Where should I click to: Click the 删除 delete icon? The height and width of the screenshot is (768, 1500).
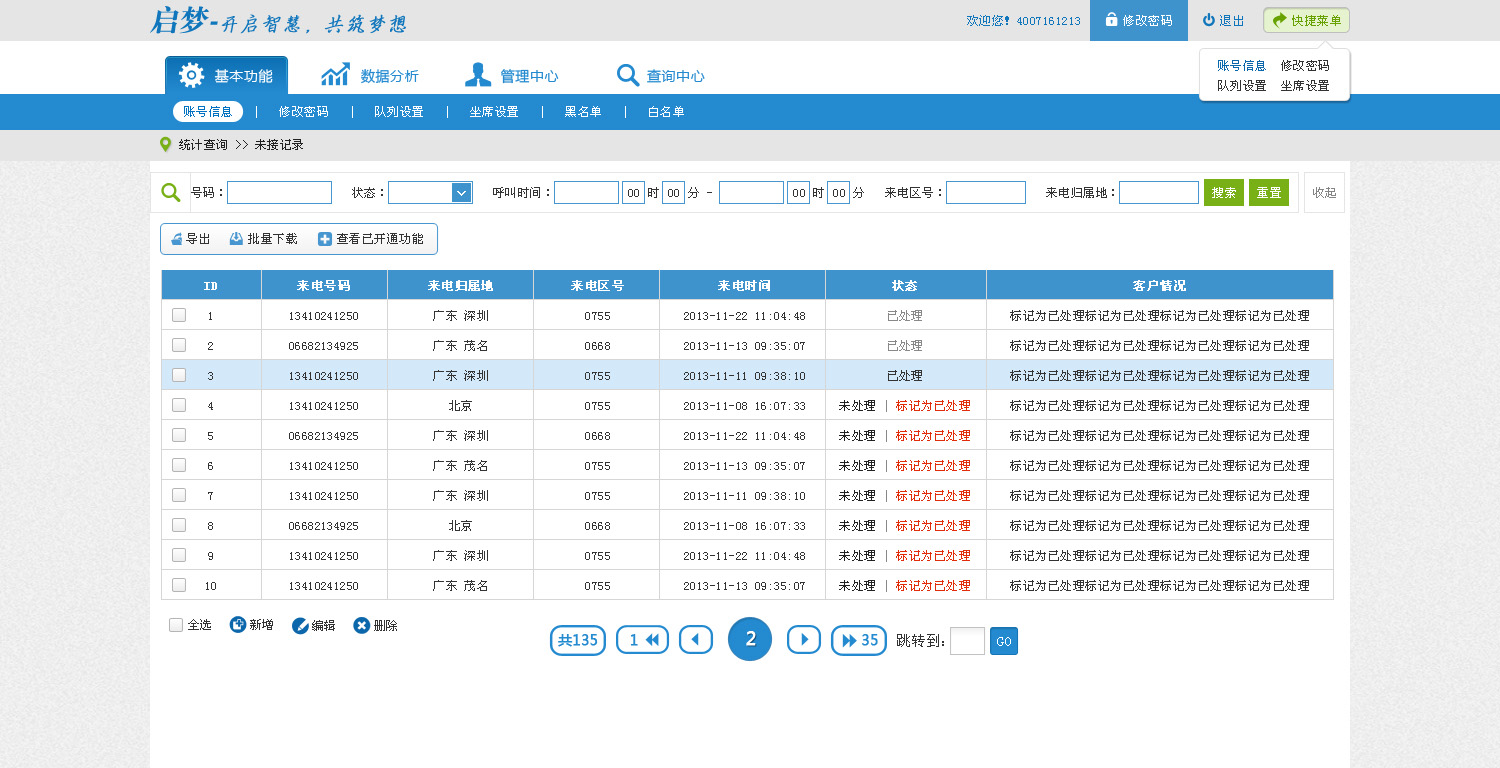362,625
